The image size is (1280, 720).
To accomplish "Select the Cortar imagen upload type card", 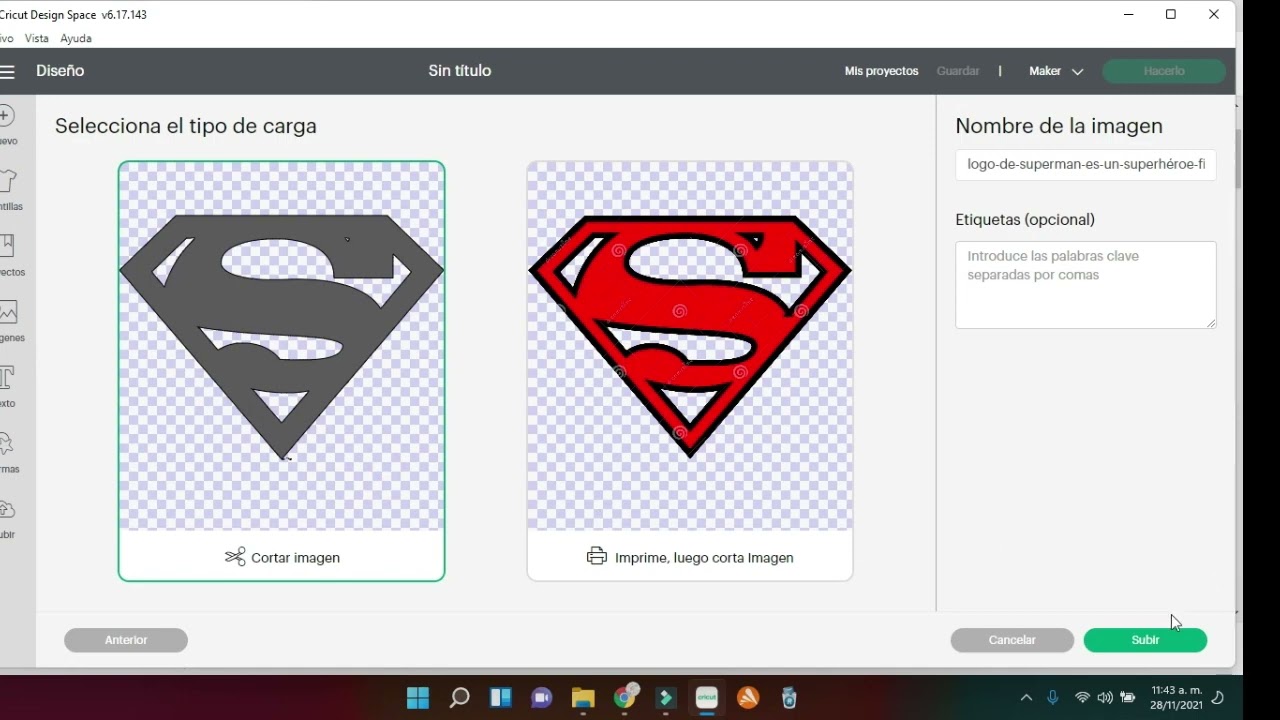I will tap(281, 371).
